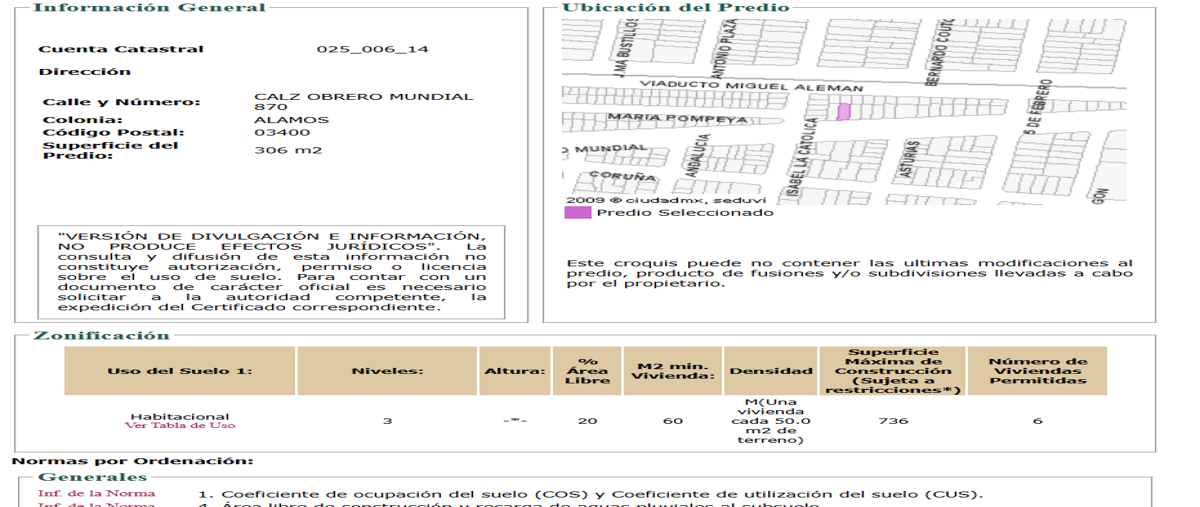
Task: Select the minimum housing value 60
Action: [672, 420]
